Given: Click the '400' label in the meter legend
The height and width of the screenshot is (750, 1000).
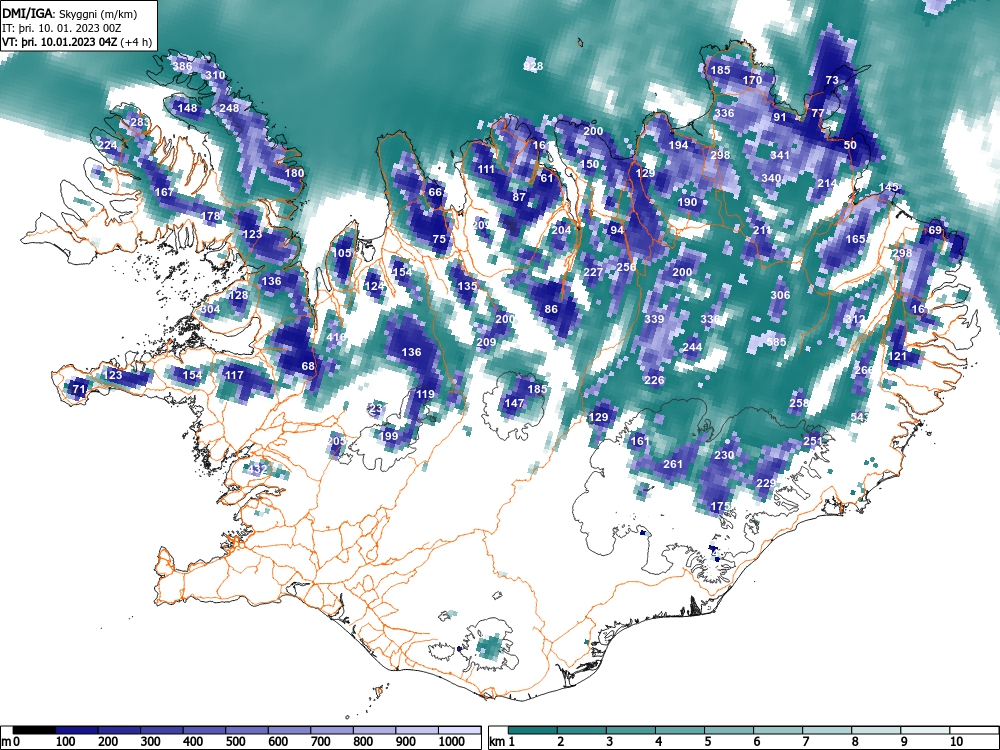Looking at the screenshot, I should (193, 742).
